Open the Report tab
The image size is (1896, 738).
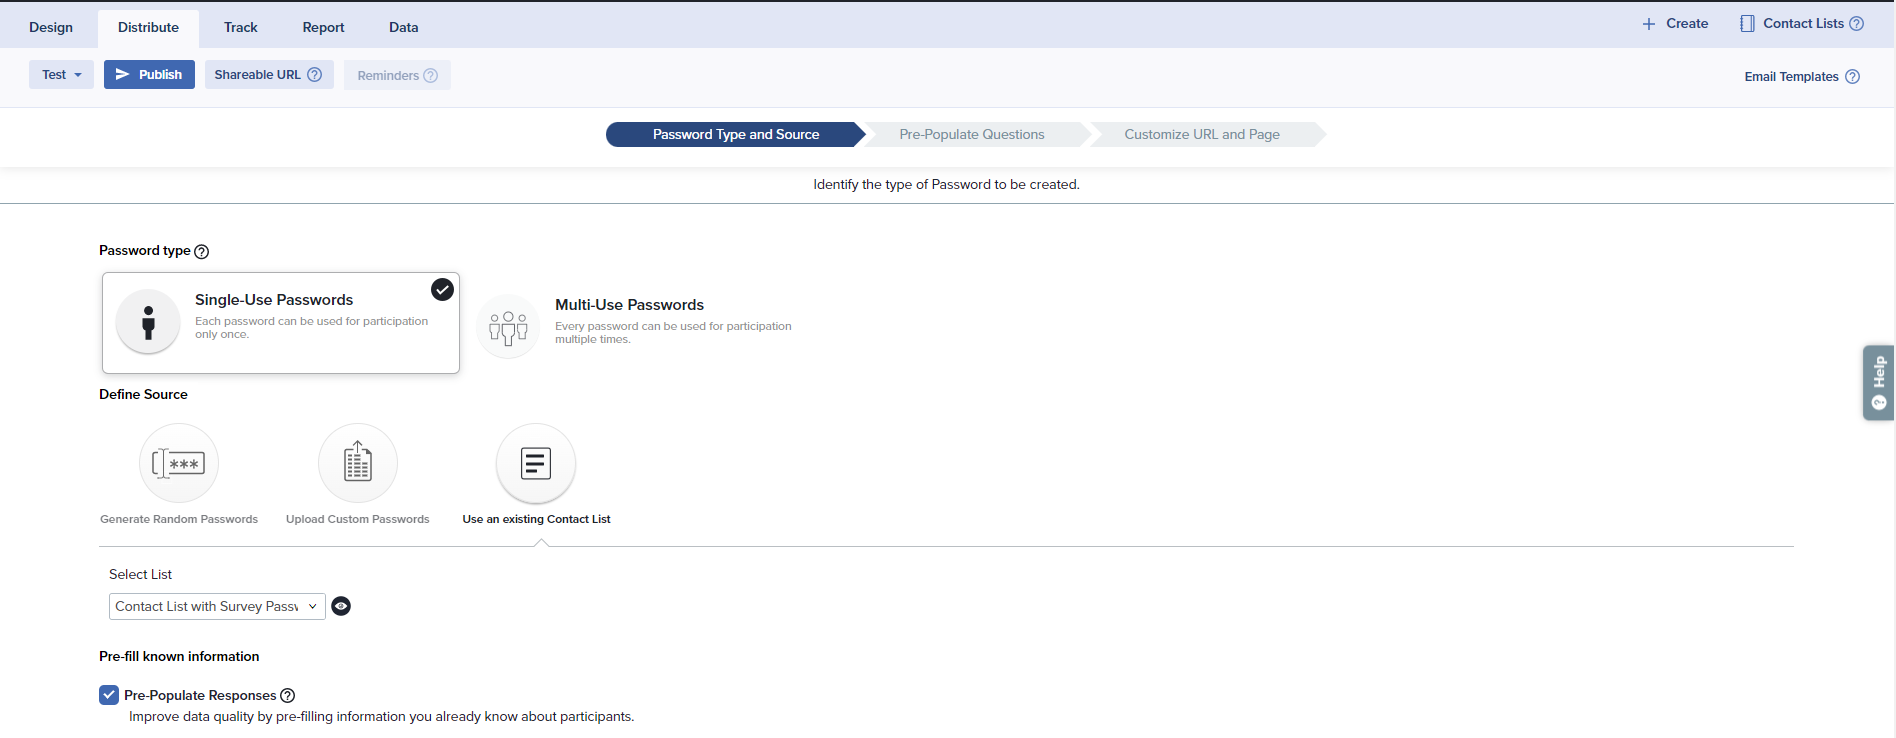pyautogui.click(x=323, y=28)
